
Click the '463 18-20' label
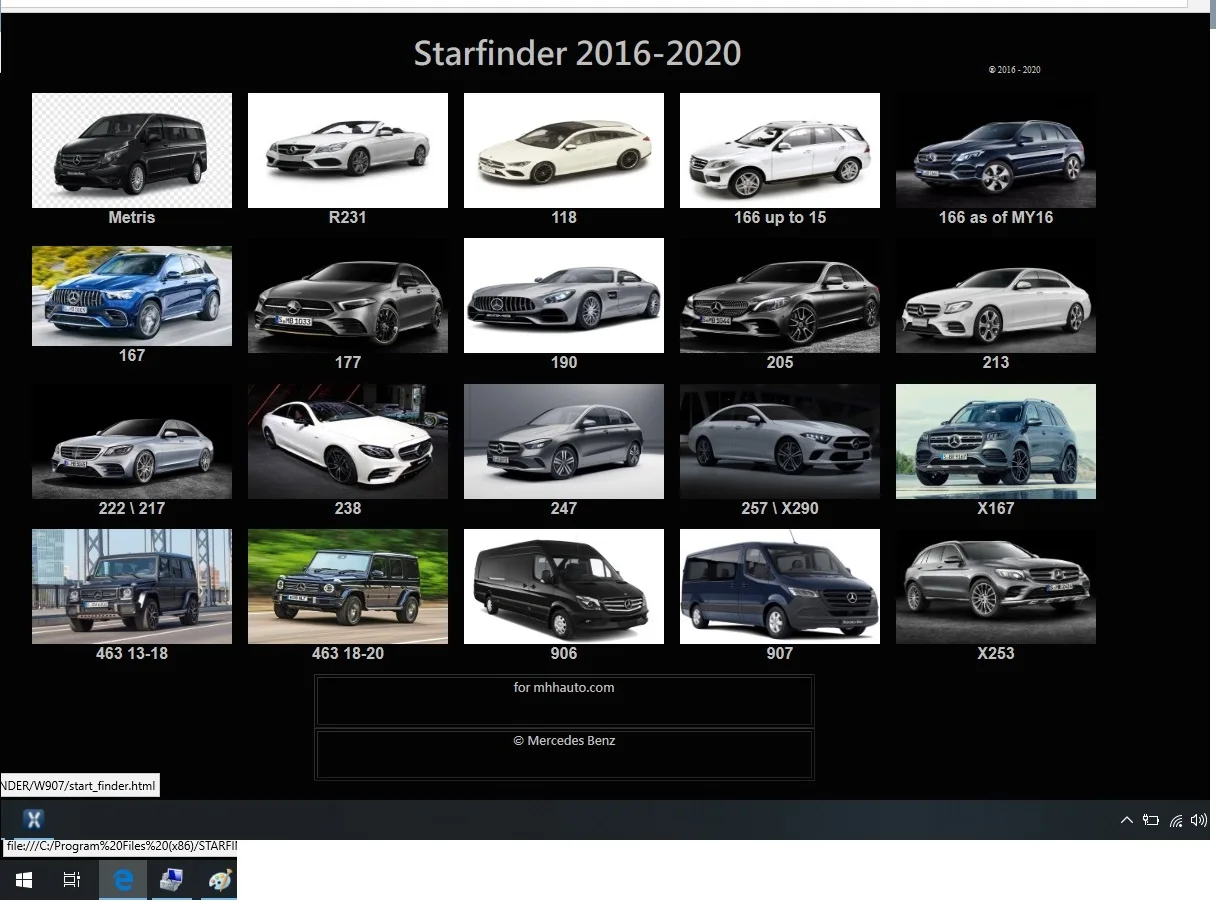[348, 653]
